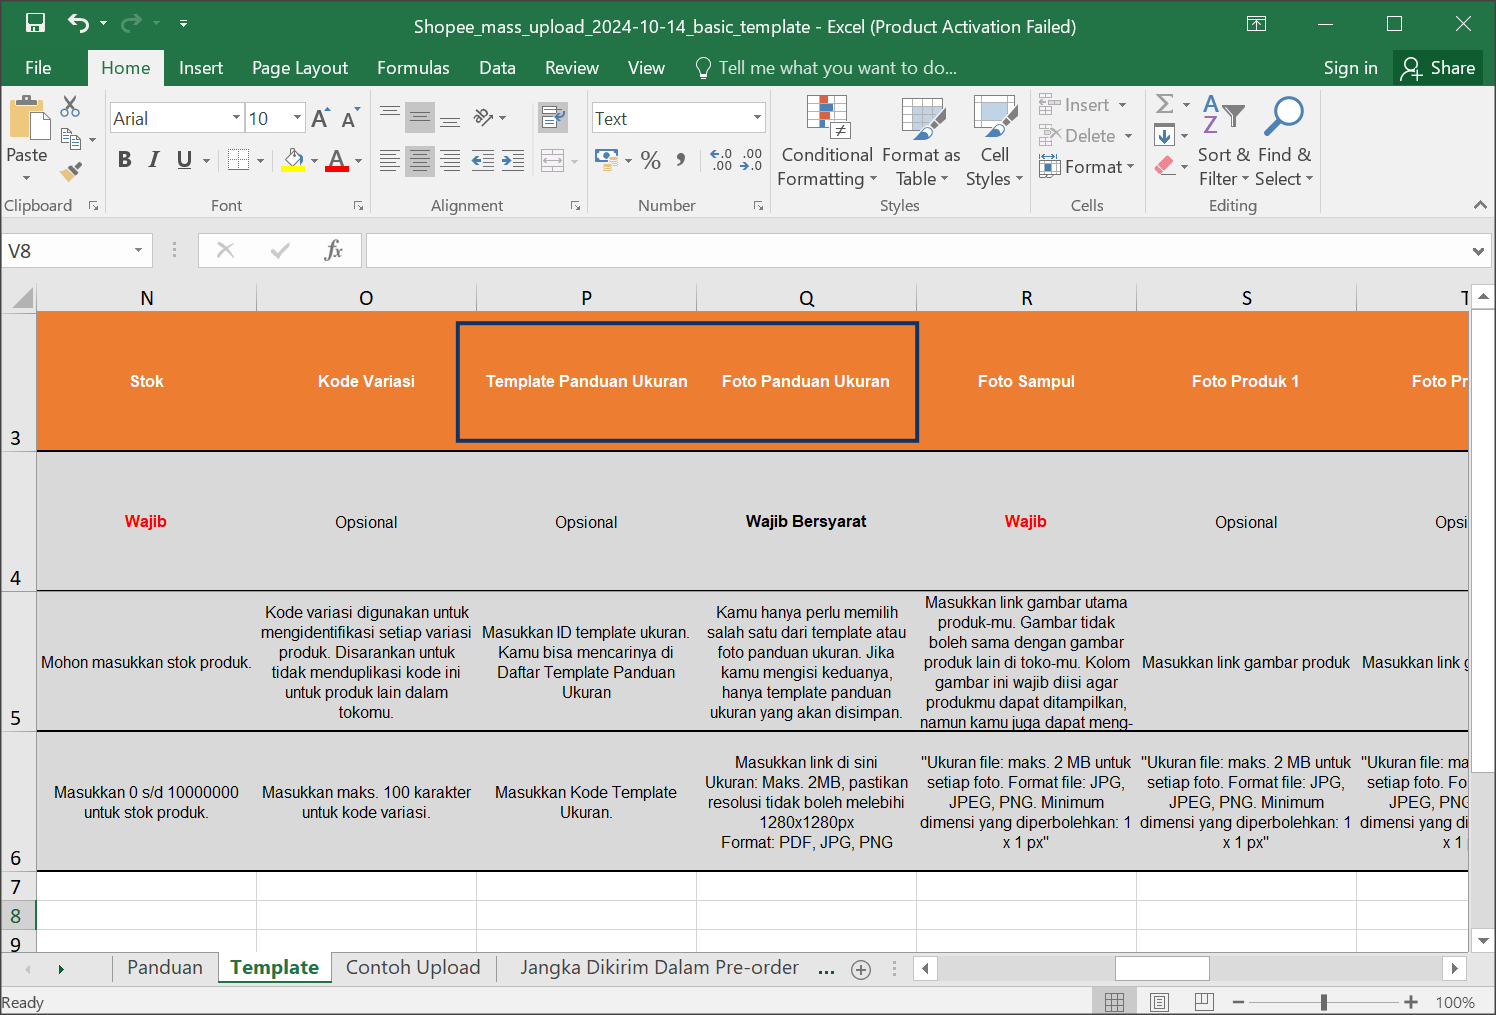Viewport: 1496px width, 1015px height.
Task: Open the number format dropdown showing Text
Action: pos(755,117)
